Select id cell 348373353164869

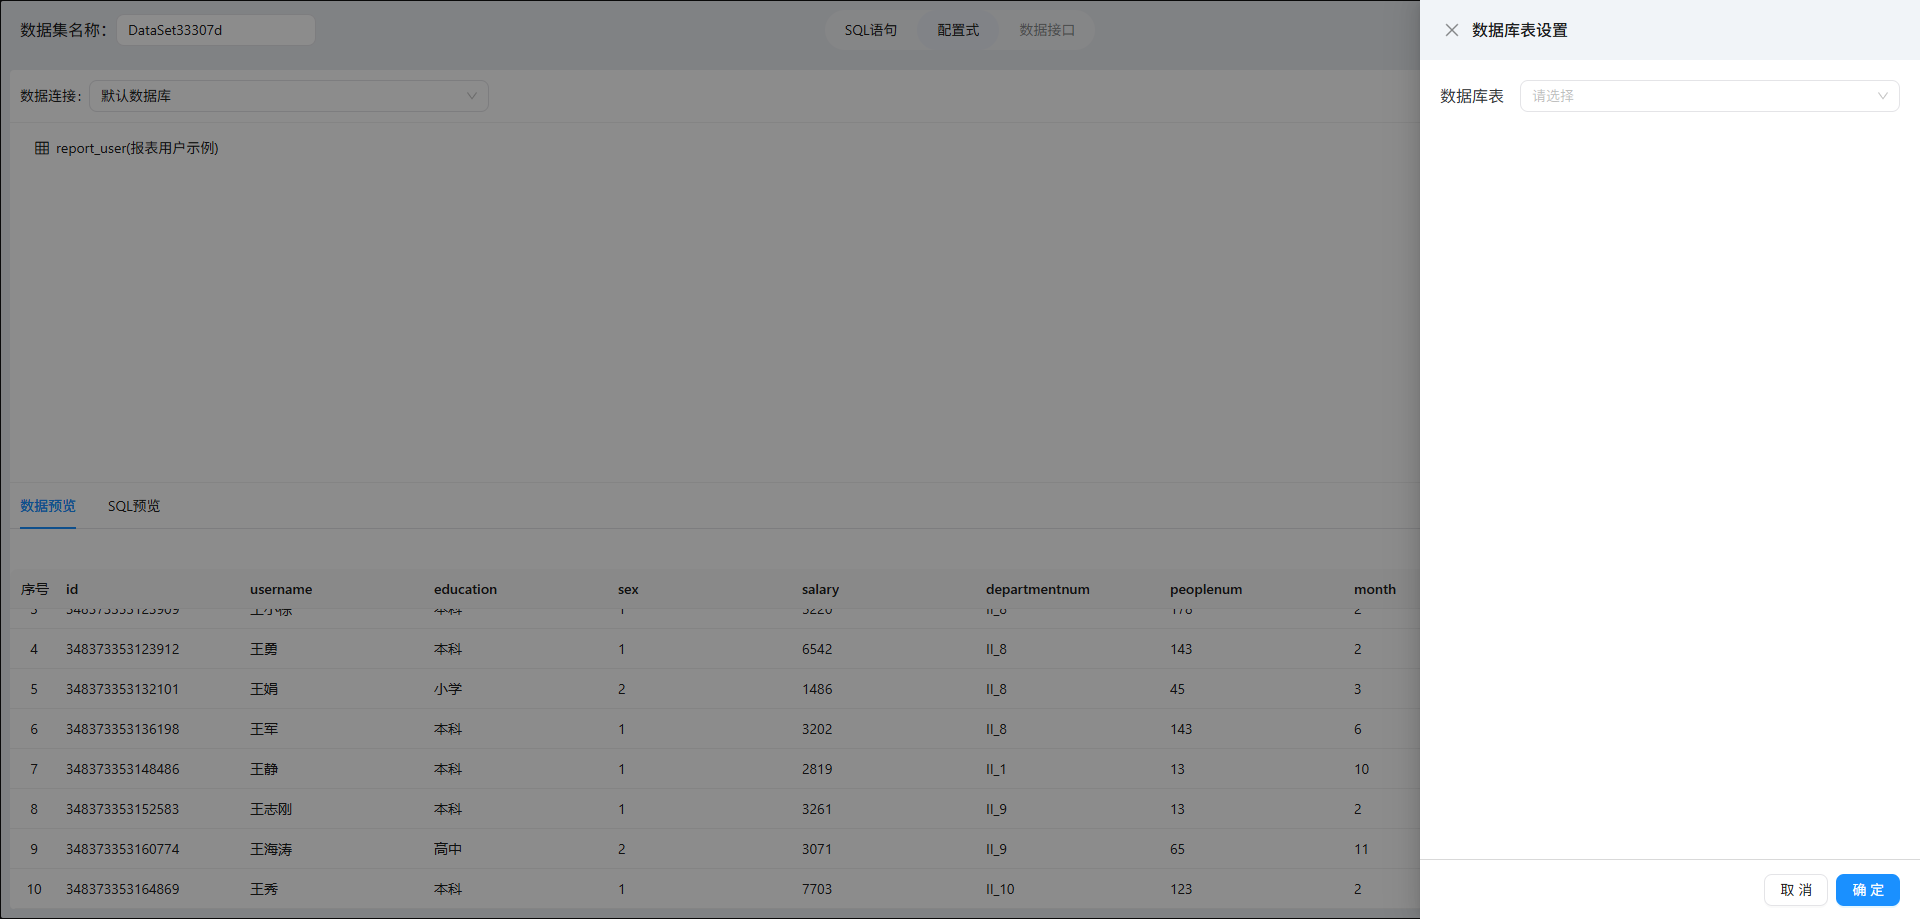point(123,889)
